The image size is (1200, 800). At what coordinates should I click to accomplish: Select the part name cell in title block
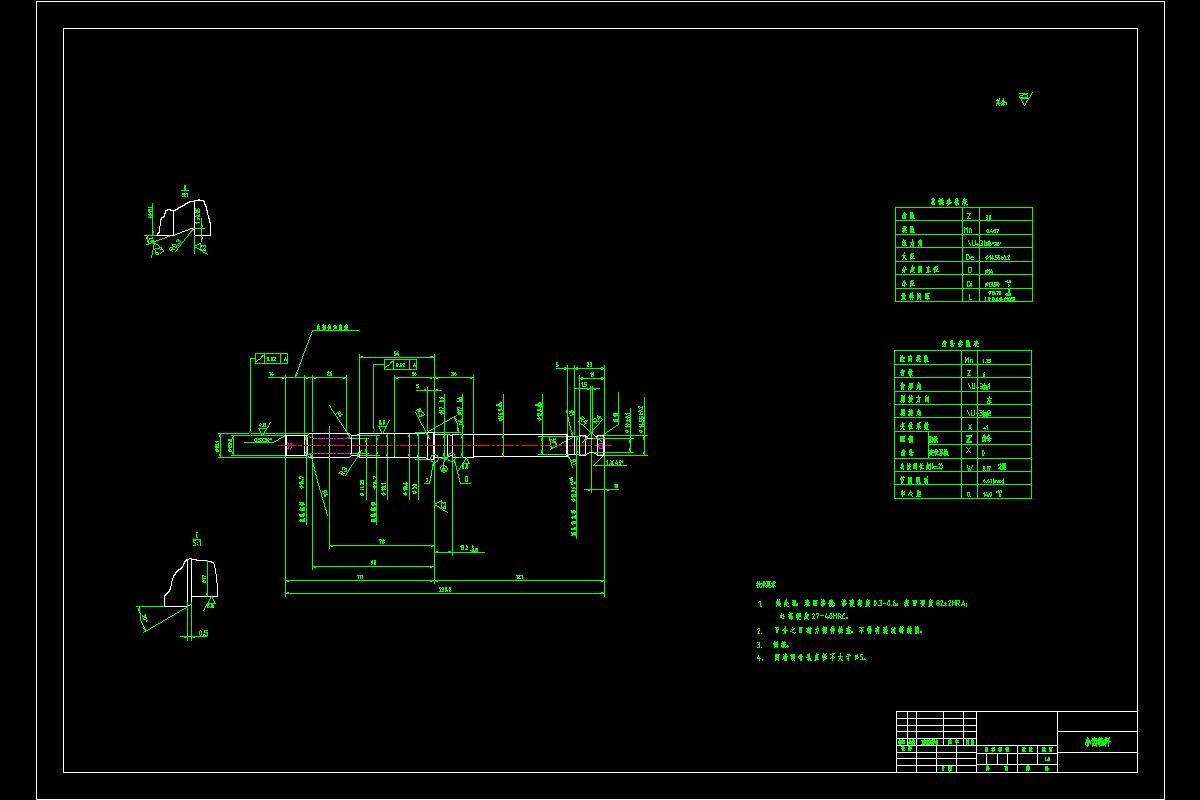(1097, 742)
